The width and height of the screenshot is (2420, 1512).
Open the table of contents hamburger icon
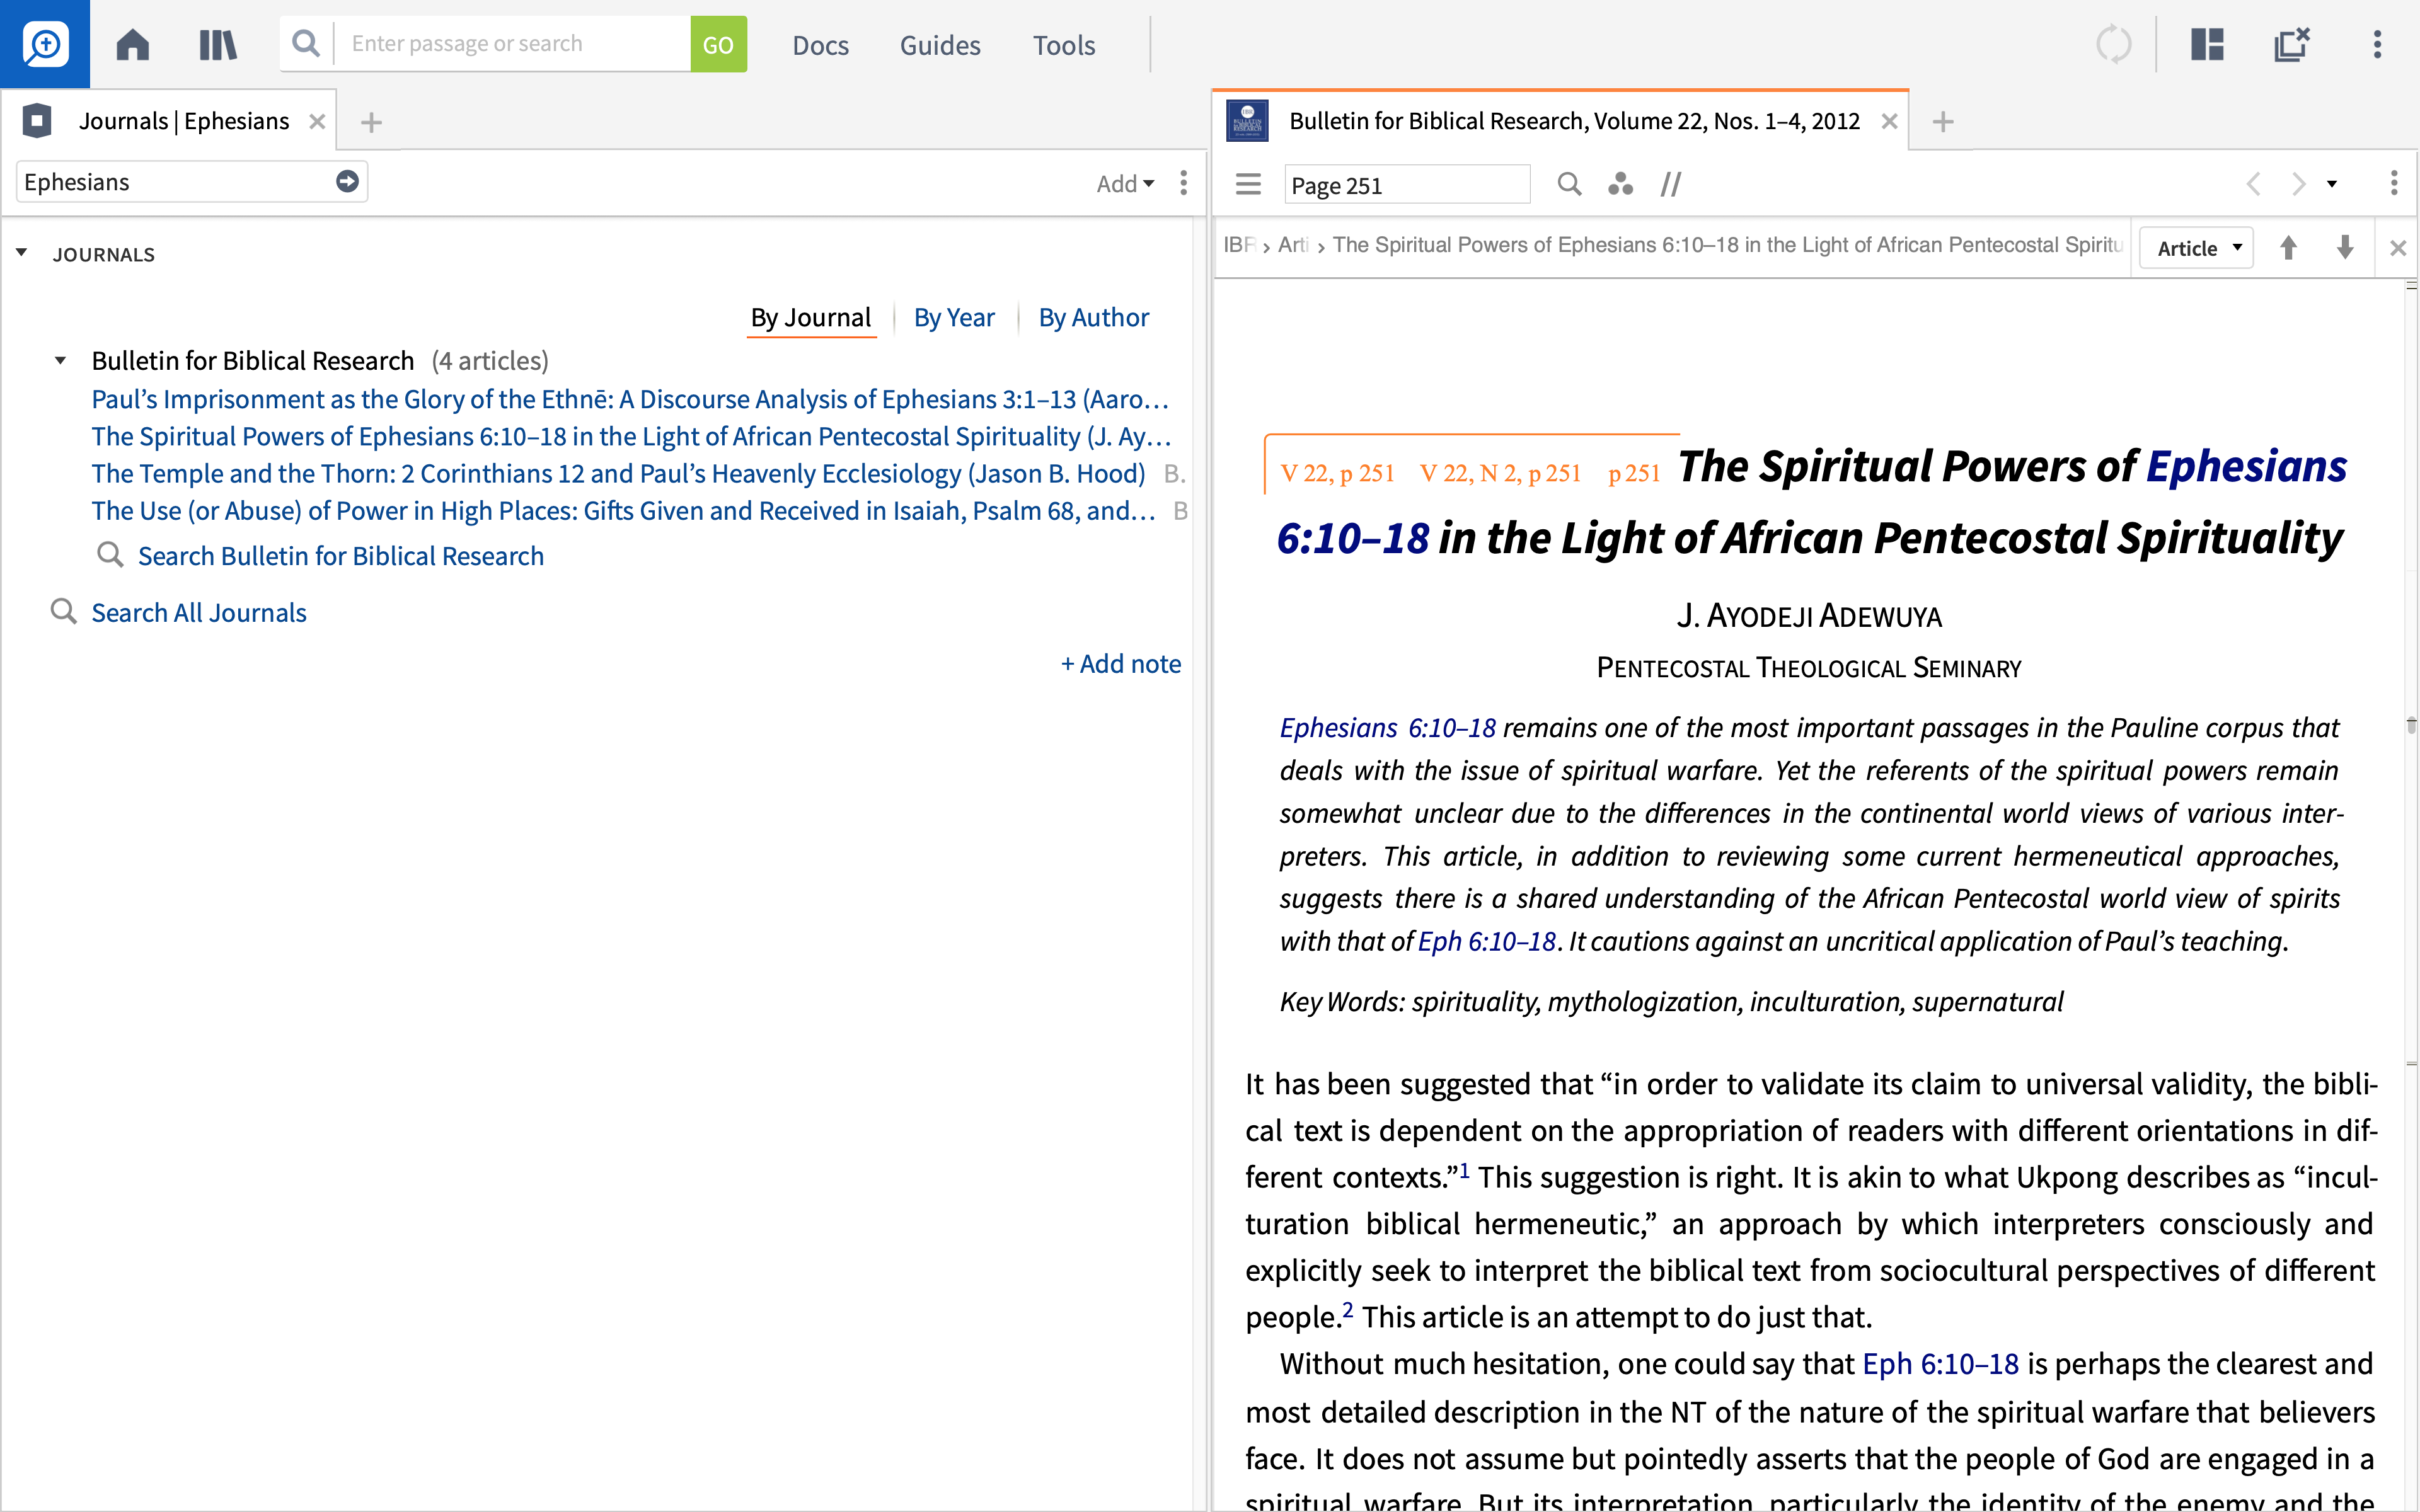click(1248, 184)
